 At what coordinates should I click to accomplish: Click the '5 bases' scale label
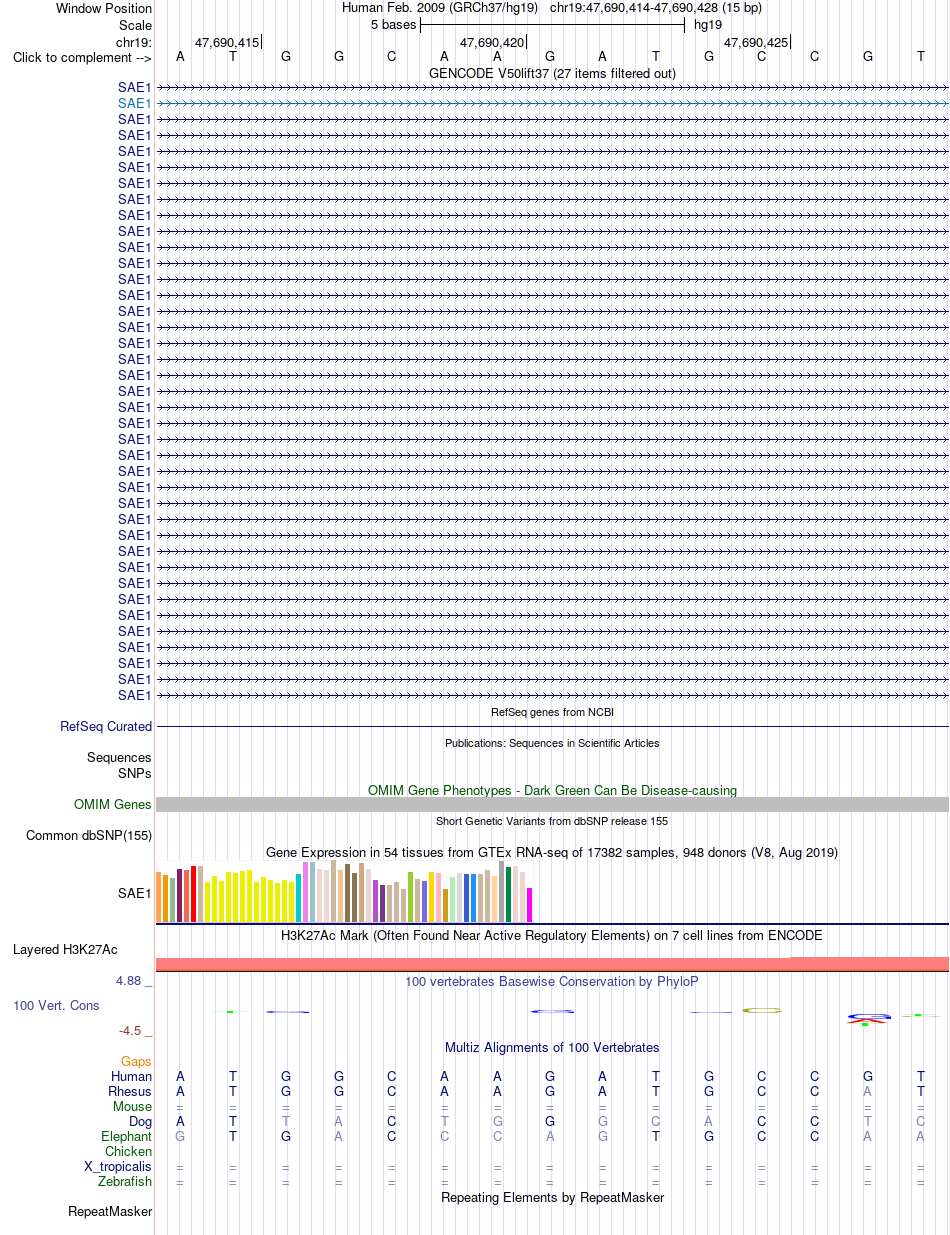click(x=393, y=24)
